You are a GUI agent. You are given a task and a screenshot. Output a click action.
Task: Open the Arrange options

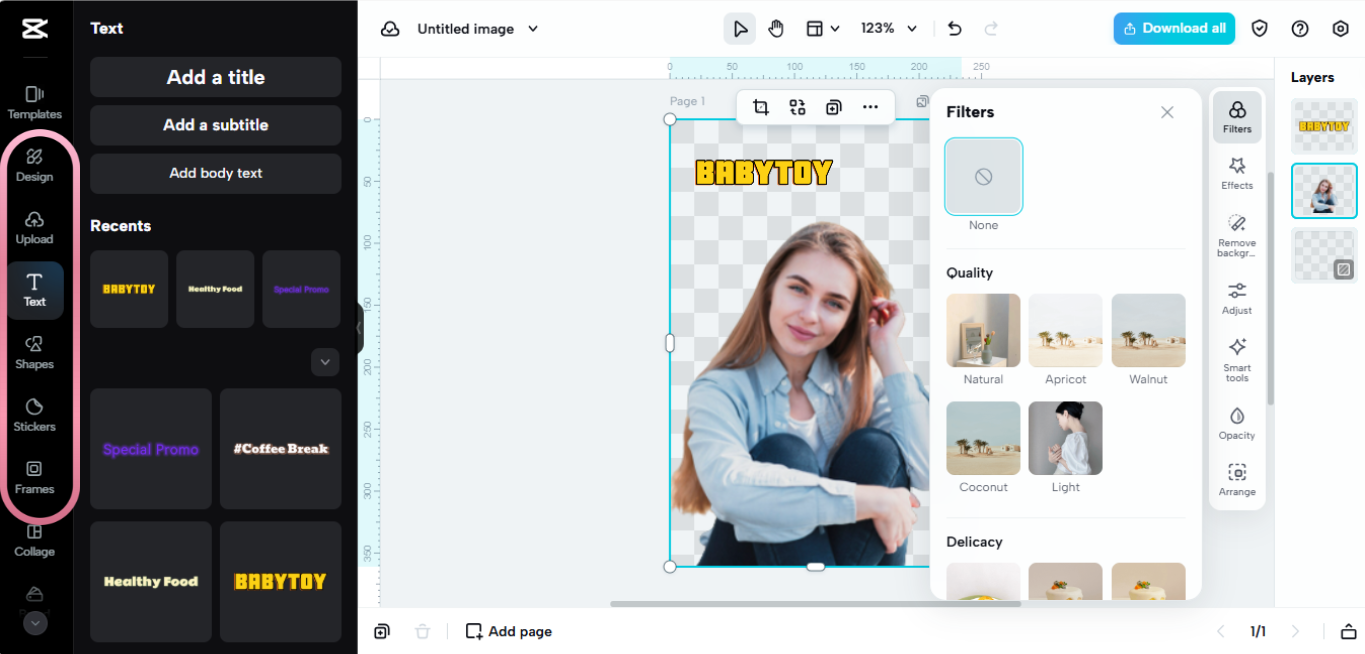[1237, 479]
